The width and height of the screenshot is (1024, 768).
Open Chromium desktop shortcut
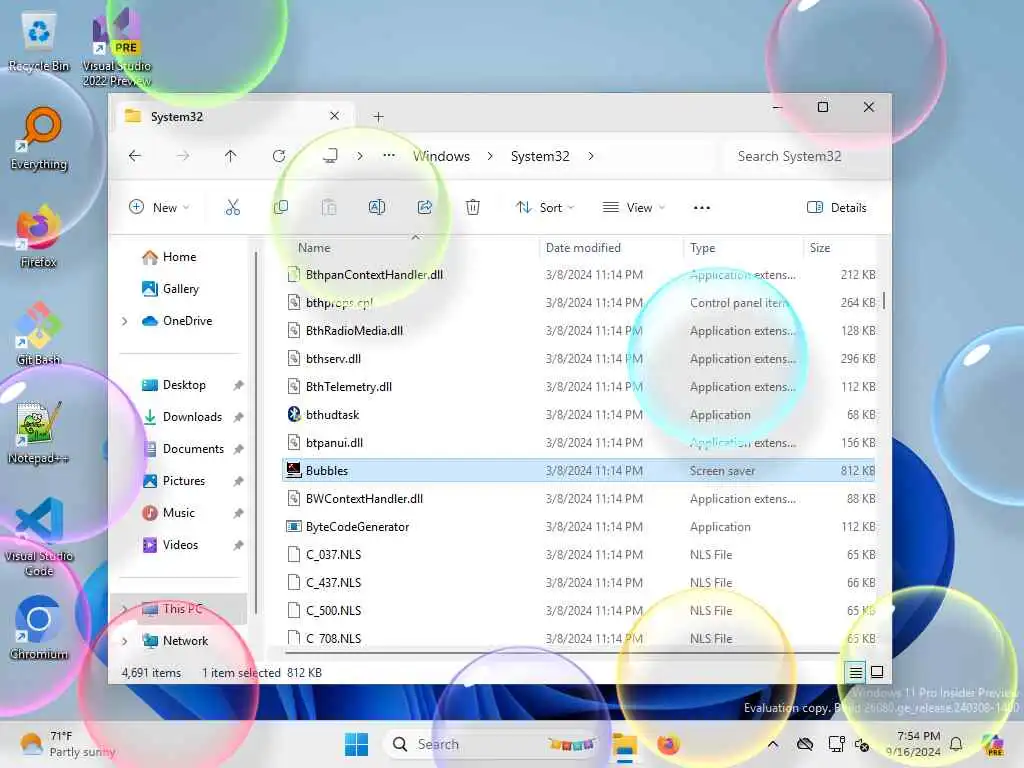coord(39,628)
